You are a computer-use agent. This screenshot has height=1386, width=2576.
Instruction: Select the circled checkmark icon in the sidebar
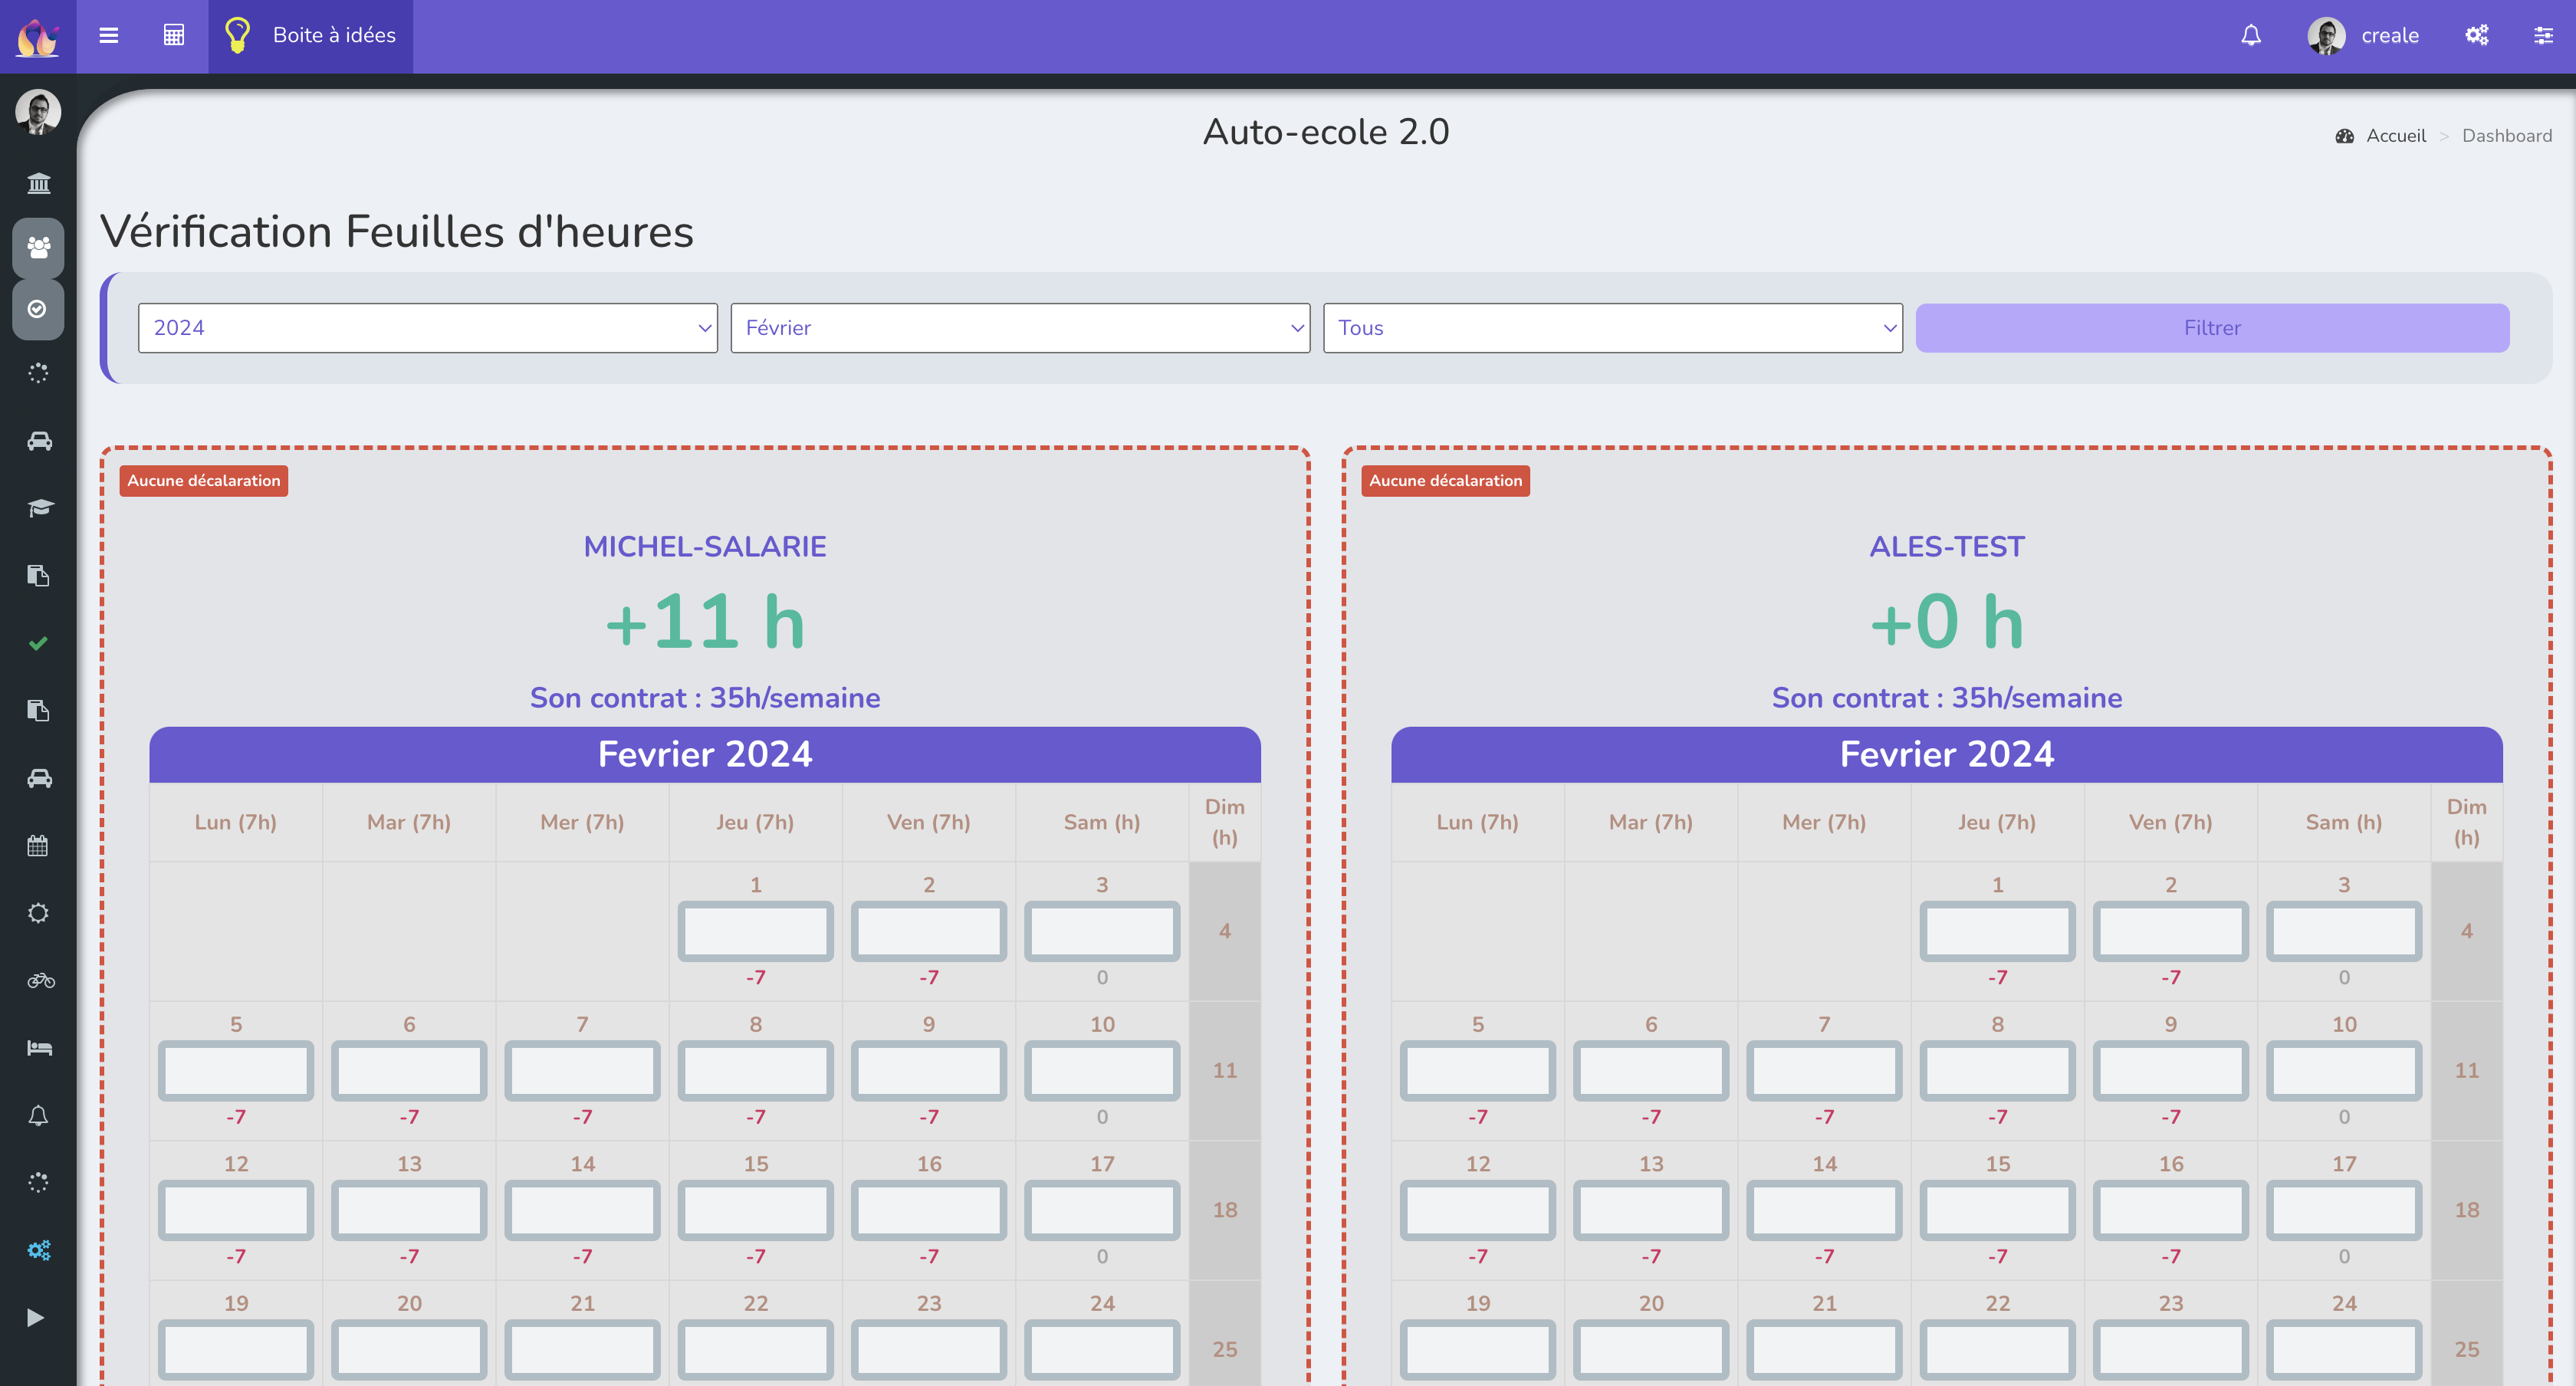38,309
